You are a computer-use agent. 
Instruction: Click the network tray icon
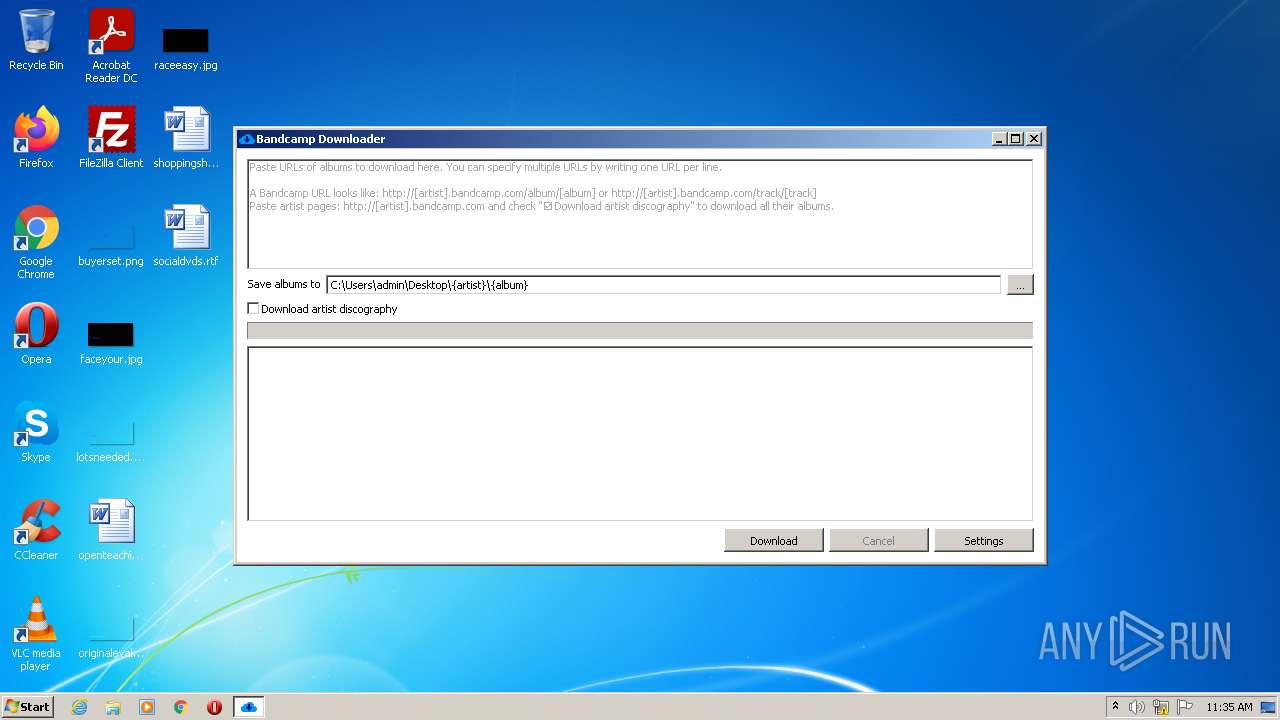tap(1161, 707)
